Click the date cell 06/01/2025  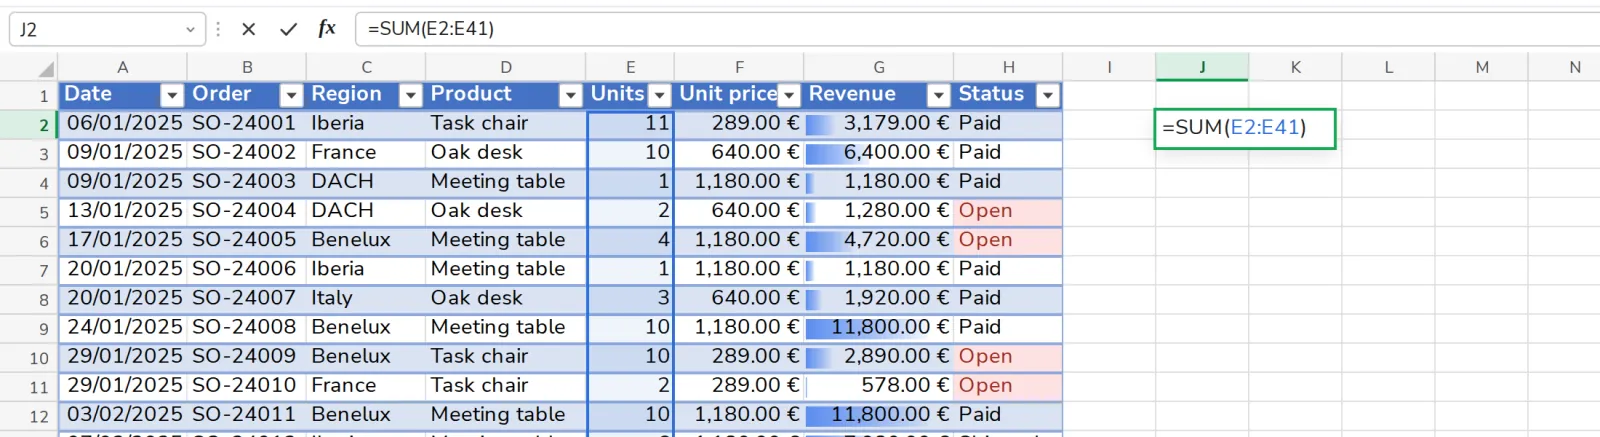pos(123,124)
